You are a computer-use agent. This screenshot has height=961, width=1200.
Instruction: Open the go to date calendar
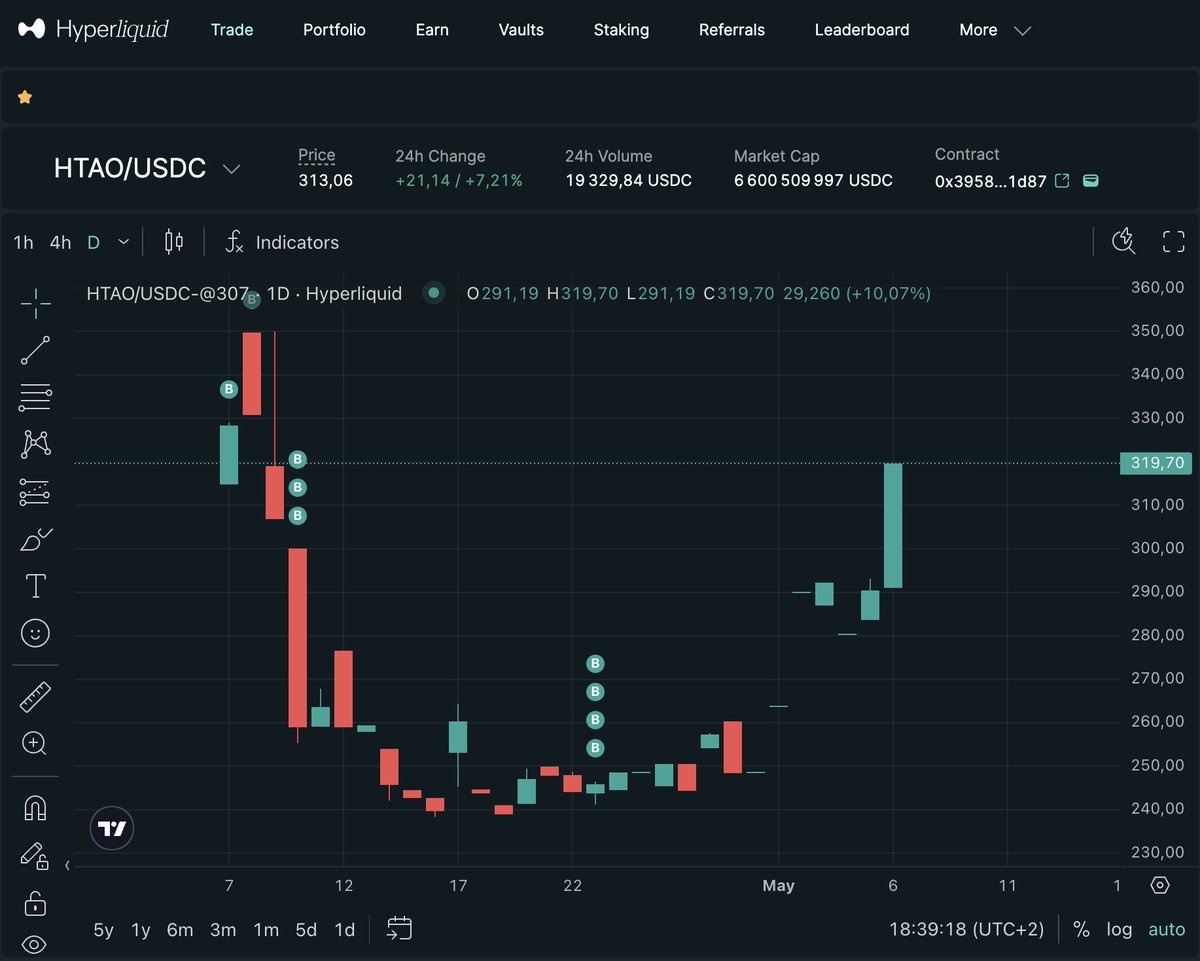coord(400,929)
